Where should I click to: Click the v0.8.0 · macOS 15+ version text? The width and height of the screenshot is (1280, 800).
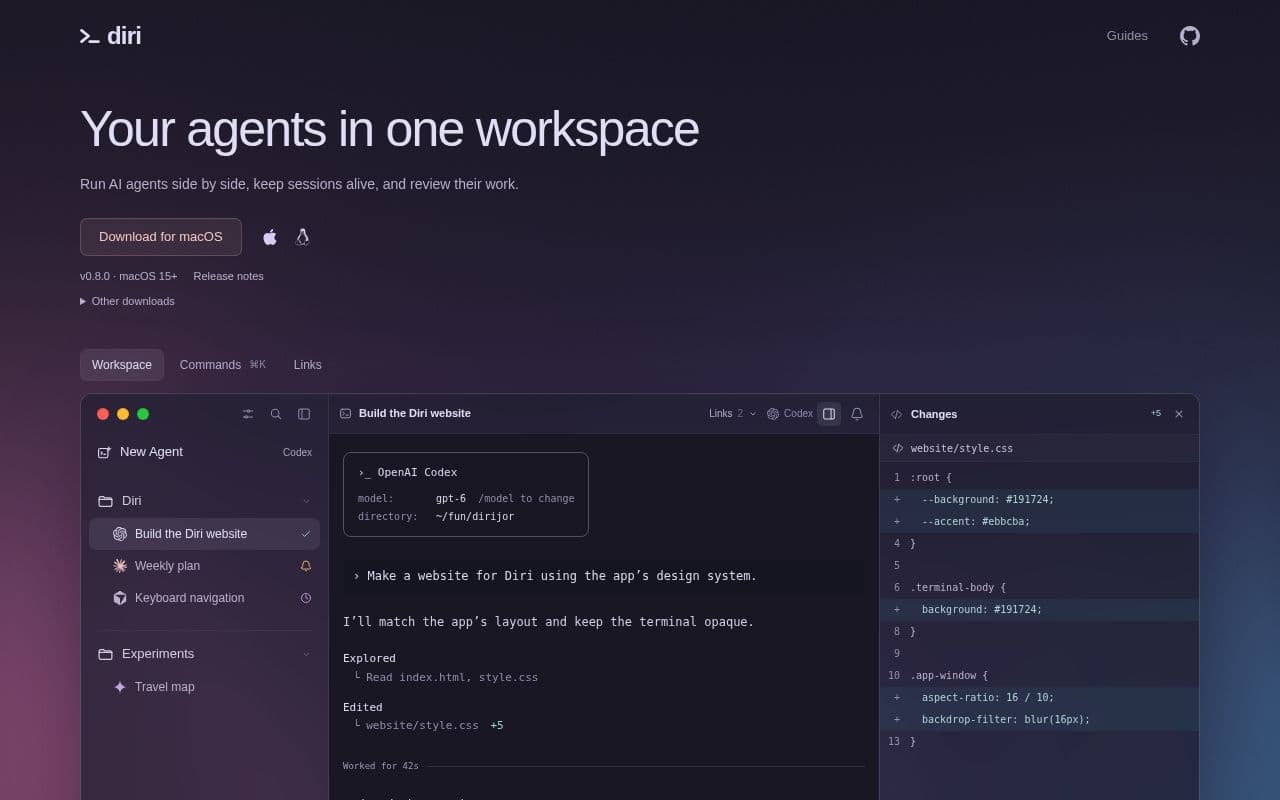129,276
